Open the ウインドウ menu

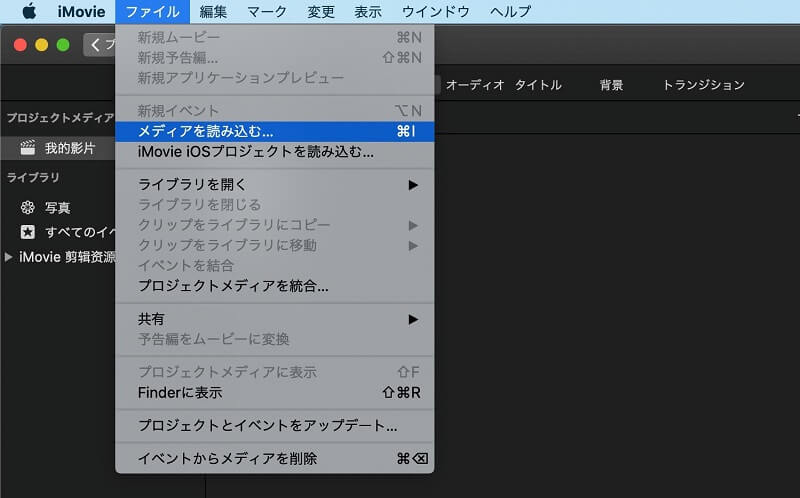click(x=435, y=11)
